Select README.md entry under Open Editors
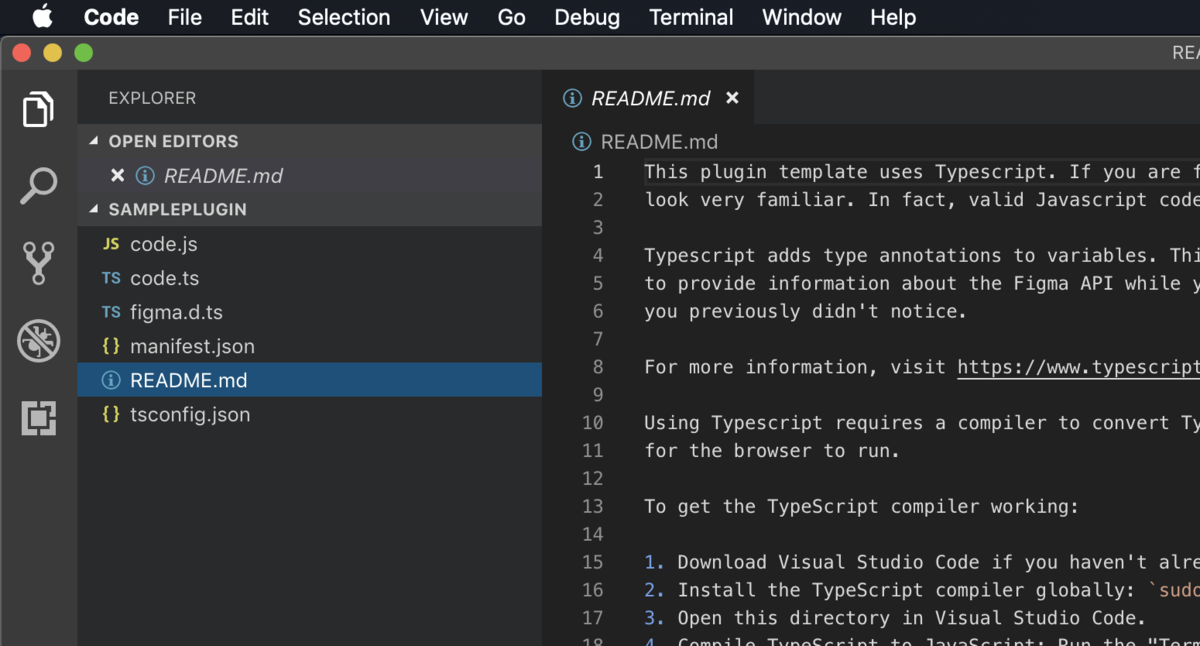1200x646 pixels. 310,175
